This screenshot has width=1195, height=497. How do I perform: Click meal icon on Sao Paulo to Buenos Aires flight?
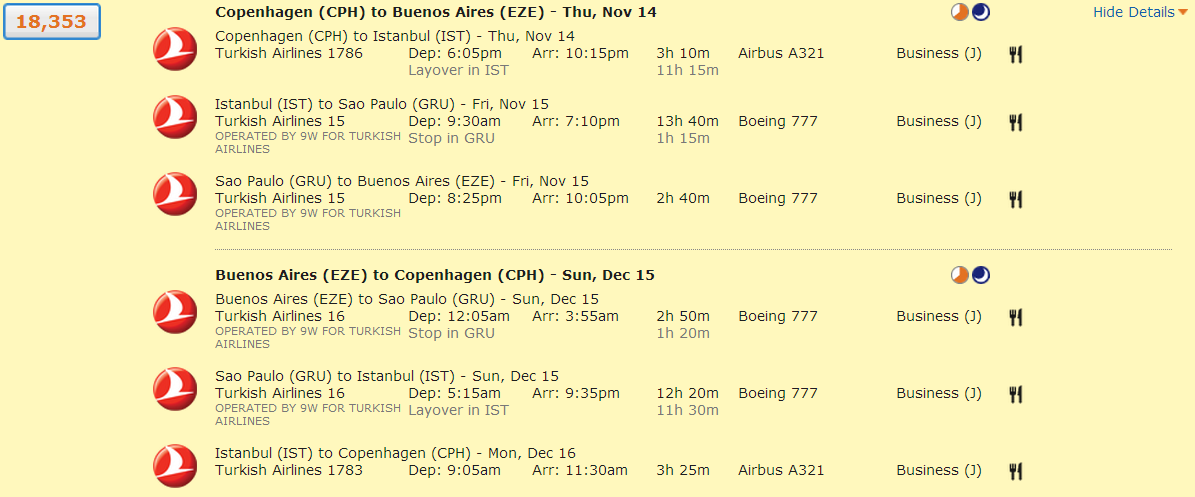(1015, 199)
